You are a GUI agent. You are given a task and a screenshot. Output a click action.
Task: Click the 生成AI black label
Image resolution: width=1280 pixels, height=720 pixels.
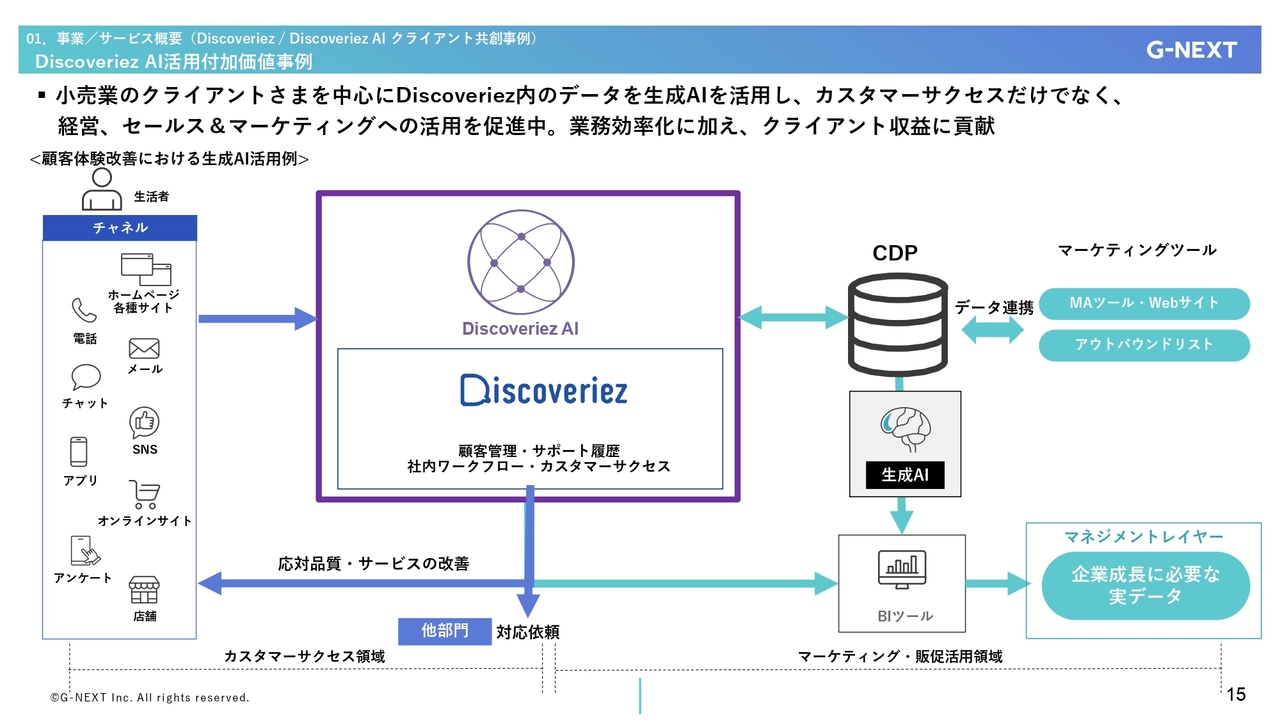905,476
